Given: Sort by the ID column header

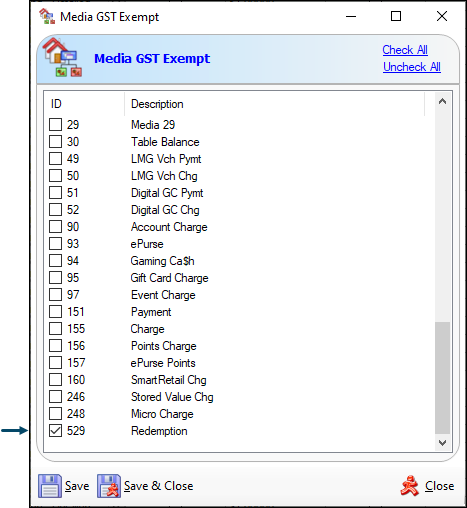Looking at the screenshot, I should coord(84,104).
